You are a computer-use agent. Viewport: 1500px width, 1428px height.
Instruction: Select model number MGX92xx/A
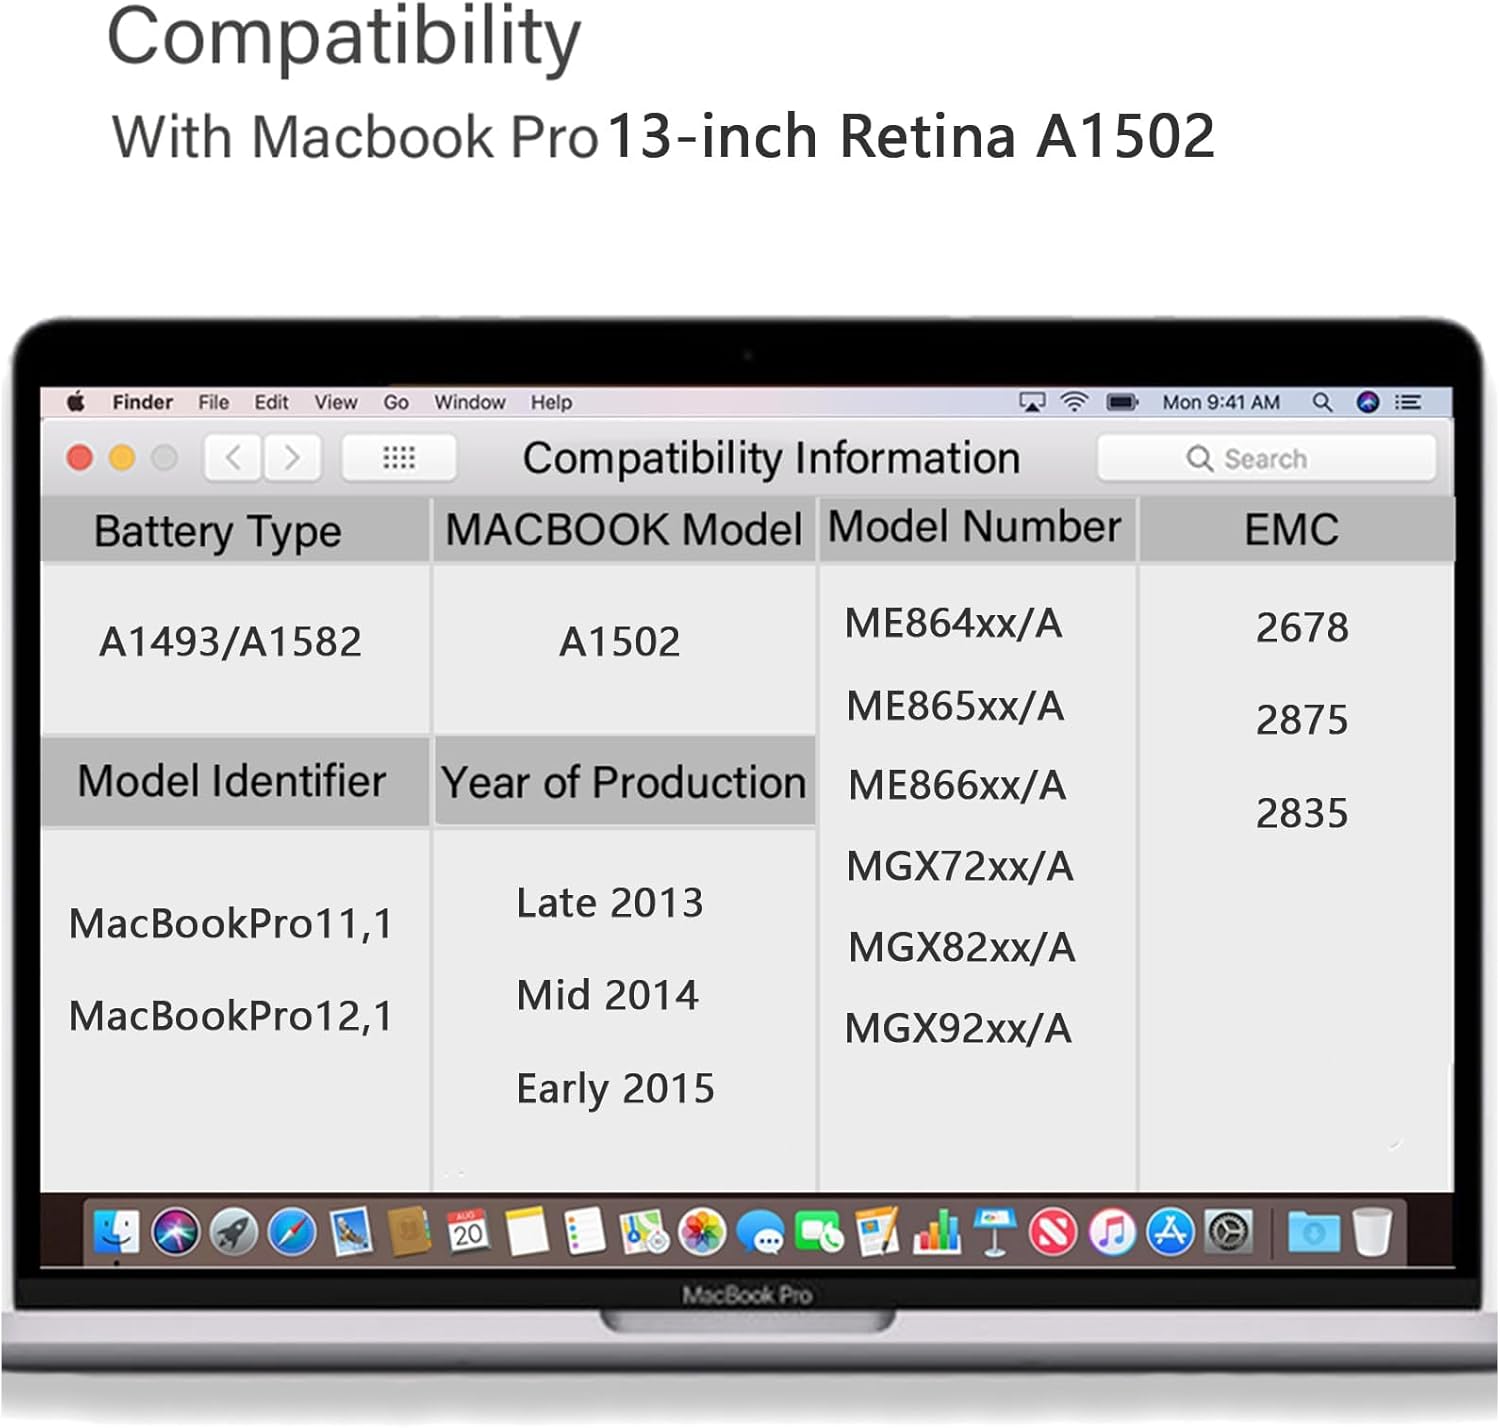(958, 1029)
